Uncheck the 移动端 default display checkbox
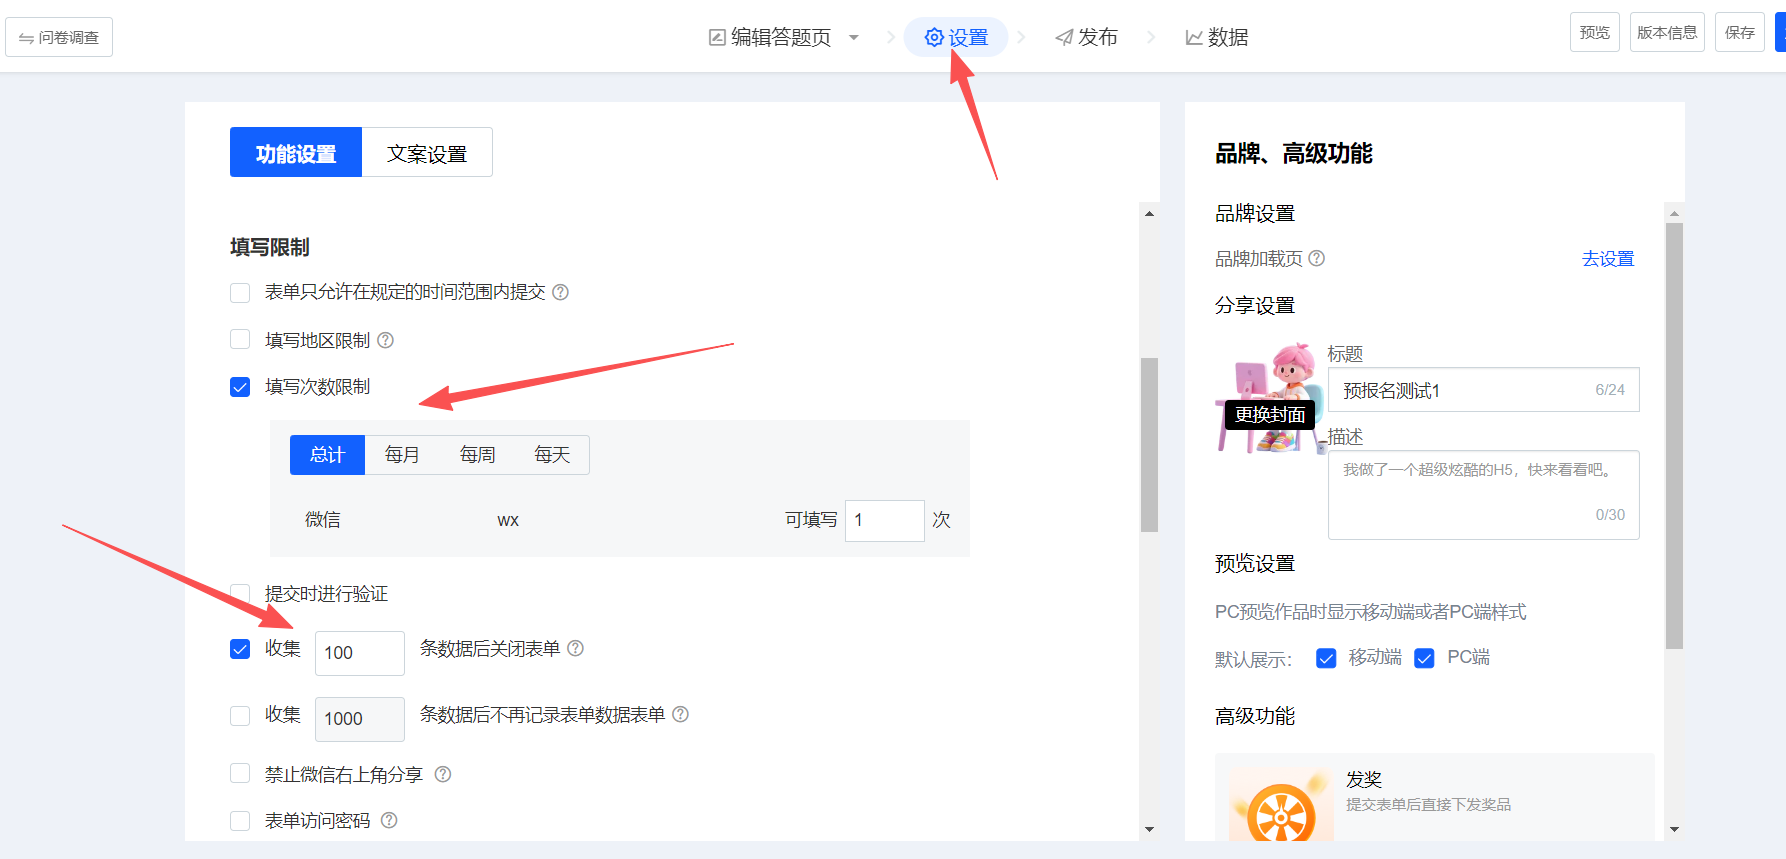 coord(1326,658)
